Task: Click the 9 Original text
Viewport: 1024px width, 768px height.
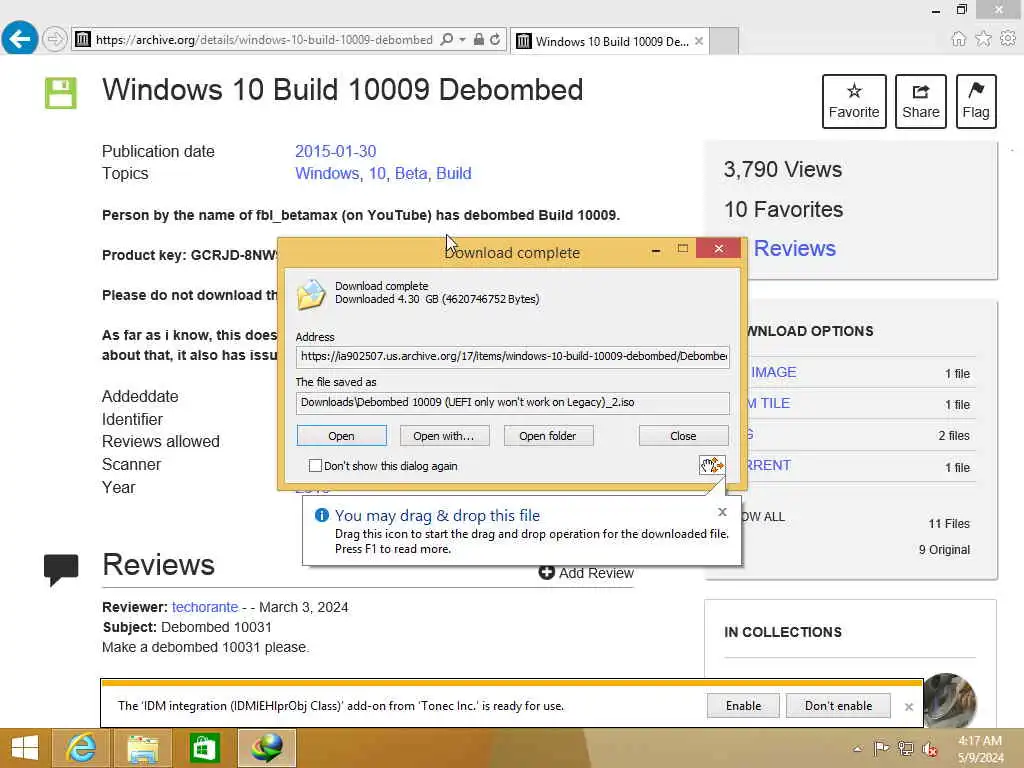Action: (944, 550)
